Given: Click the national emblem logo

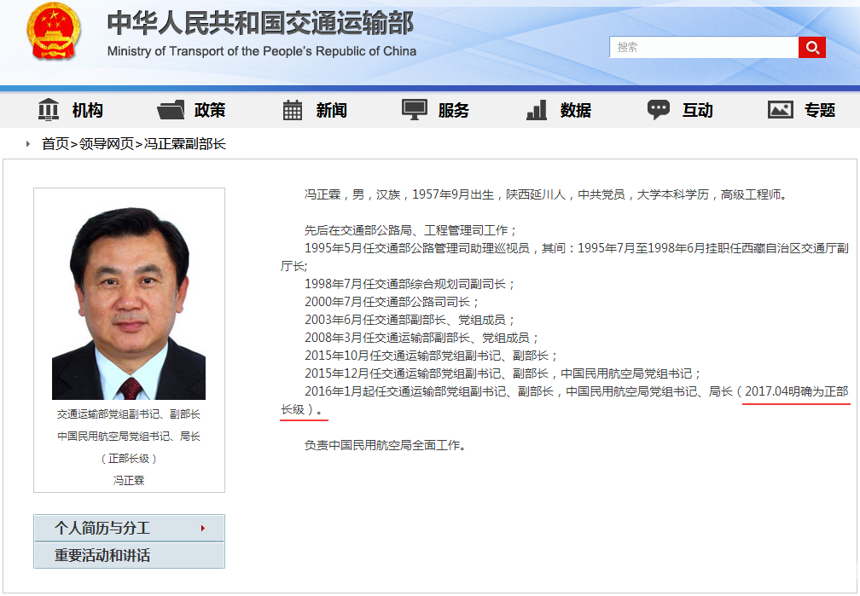Looking at the screenshot, I should pos(54,31).
